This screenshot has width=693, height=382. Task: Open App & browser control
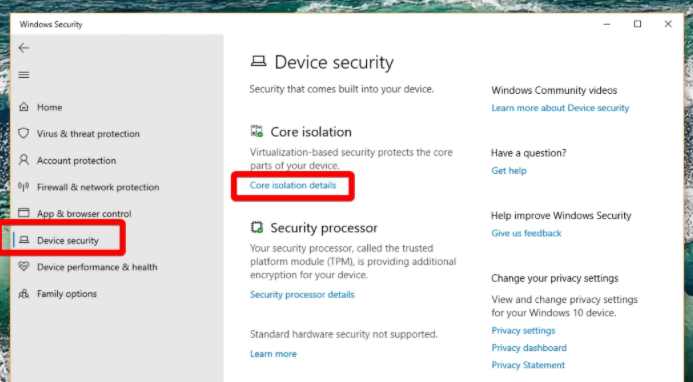(84, 214)
